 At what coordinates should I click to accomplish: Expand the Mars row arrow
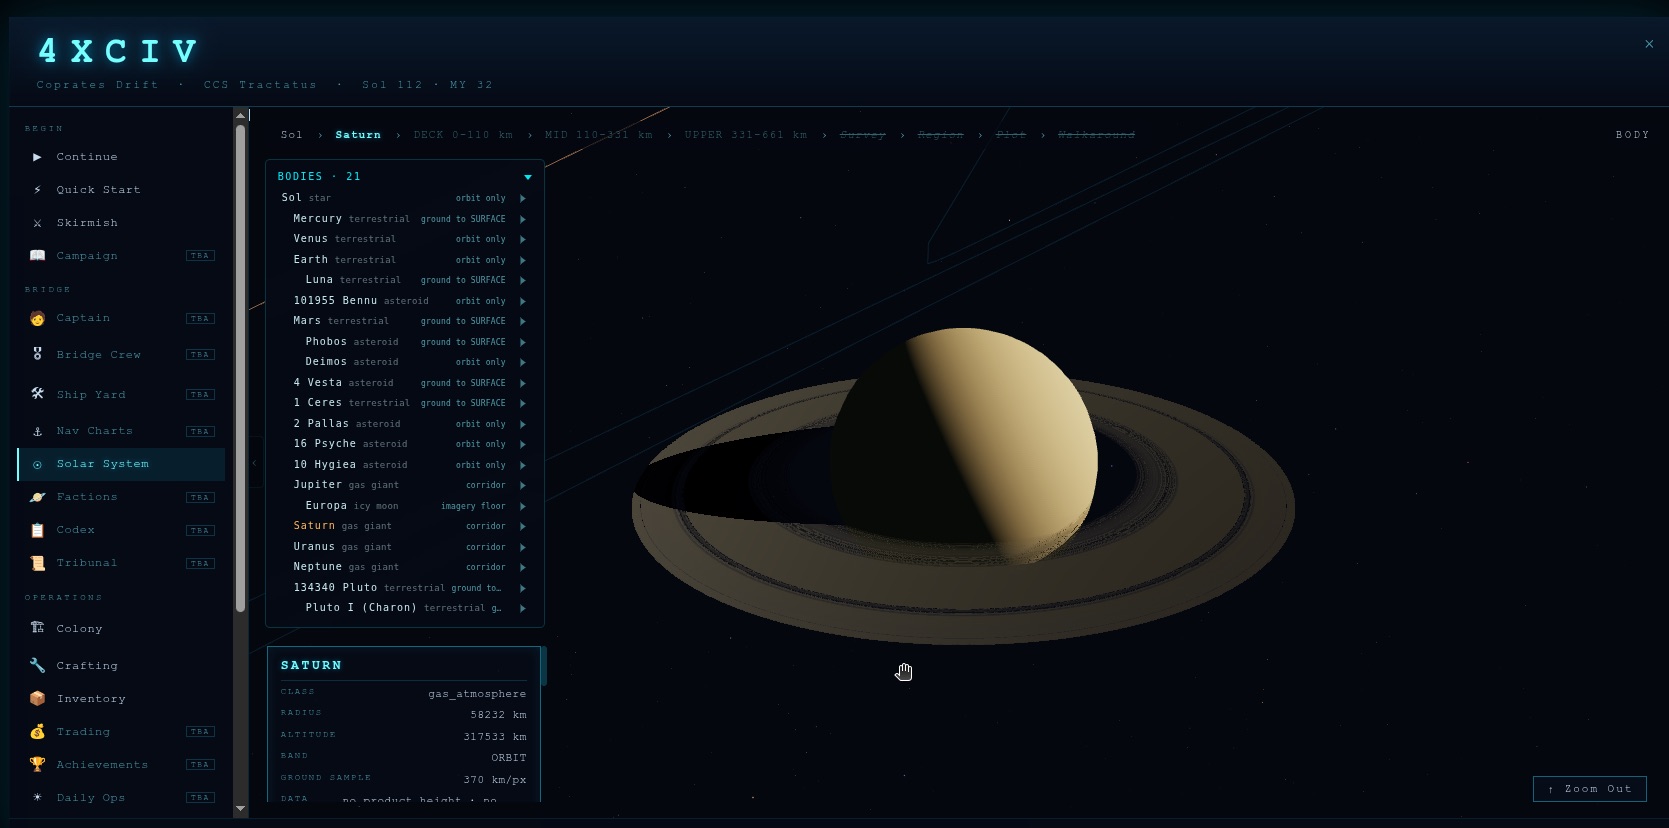pyautogui.click(x=523, y=321)
